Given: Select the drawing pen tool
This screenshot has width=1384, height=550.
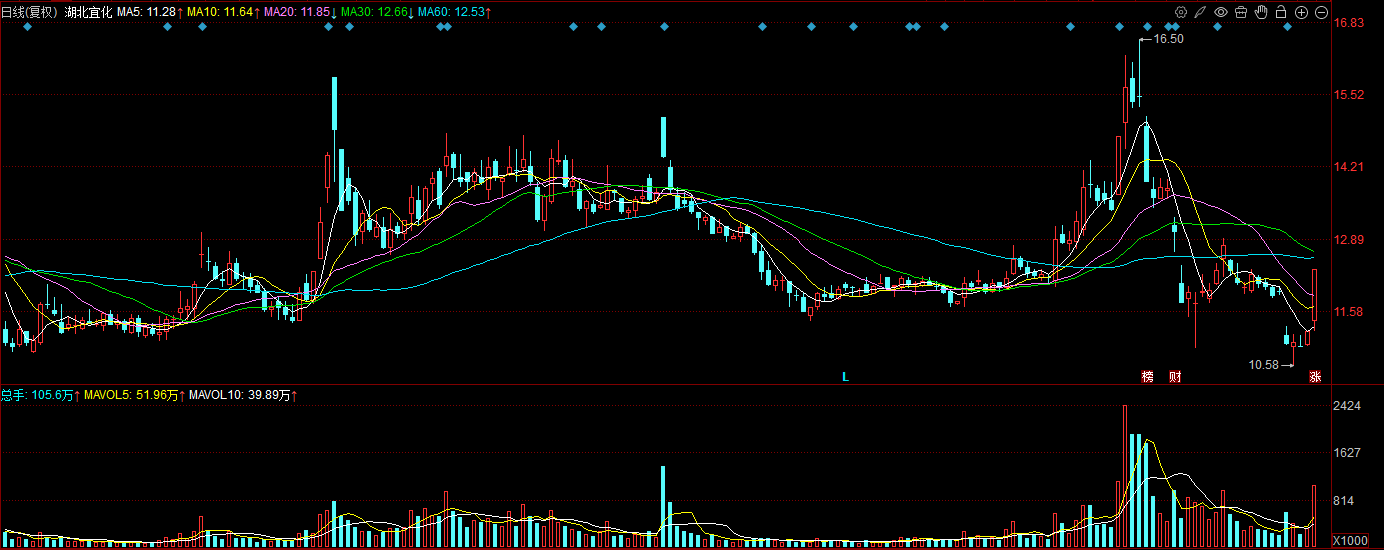Looking at the screenshot, I should click(1201, 12).
